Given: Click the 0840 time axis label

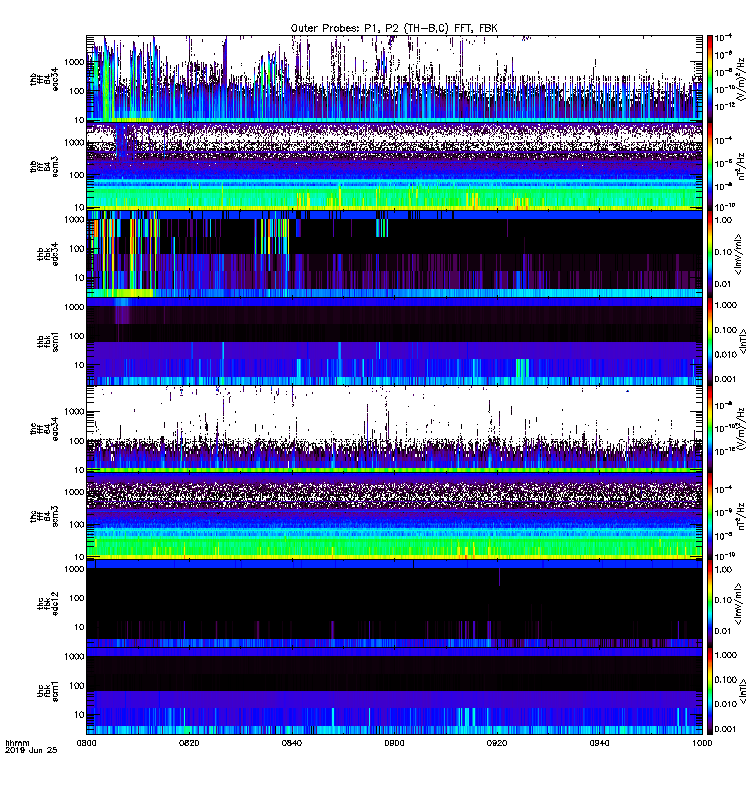Looking at the screenshot, I should coord(291,743).
